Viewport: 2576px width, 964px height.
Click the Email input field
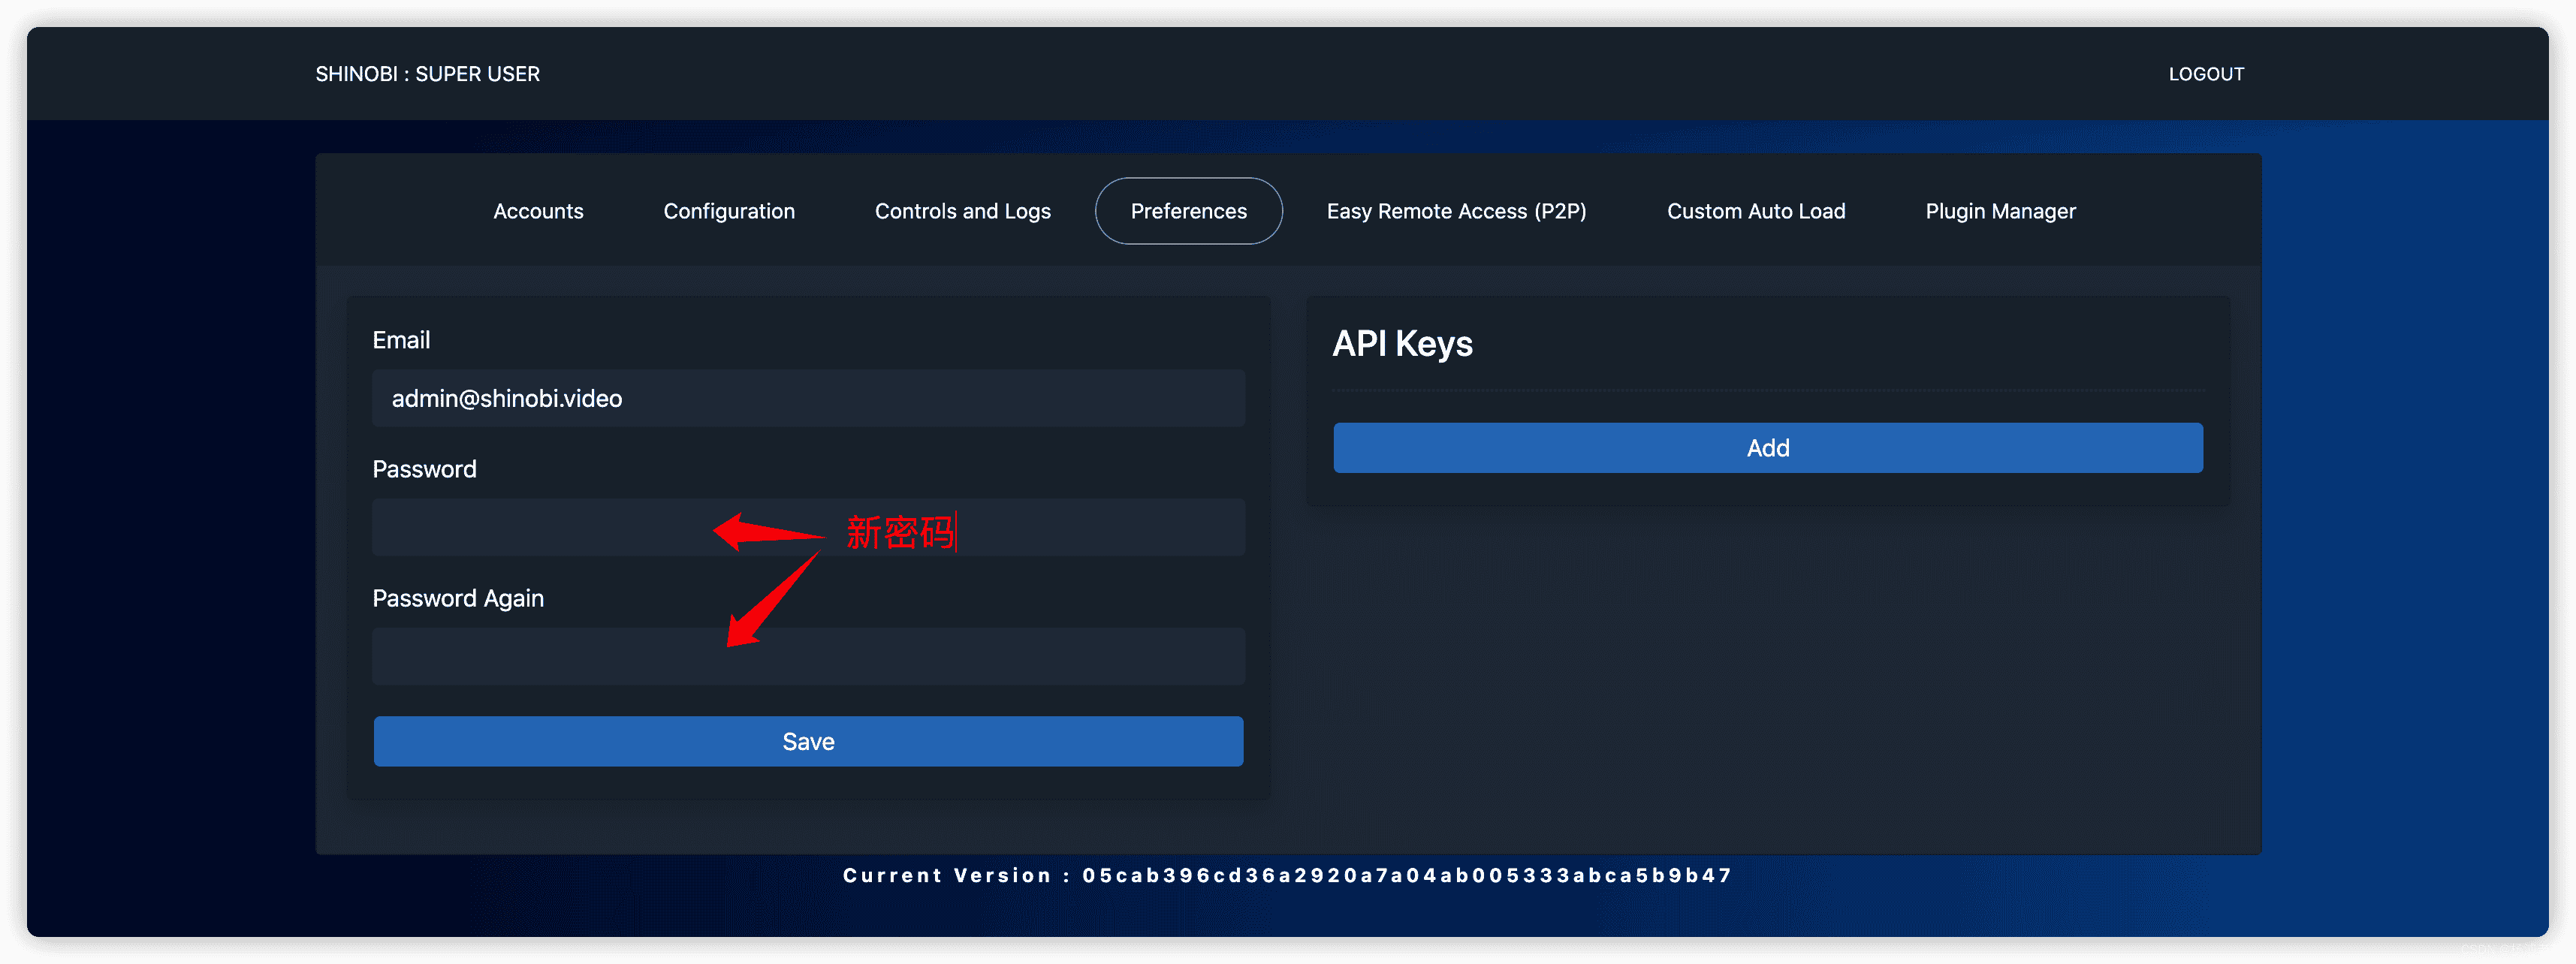point(808,398)
